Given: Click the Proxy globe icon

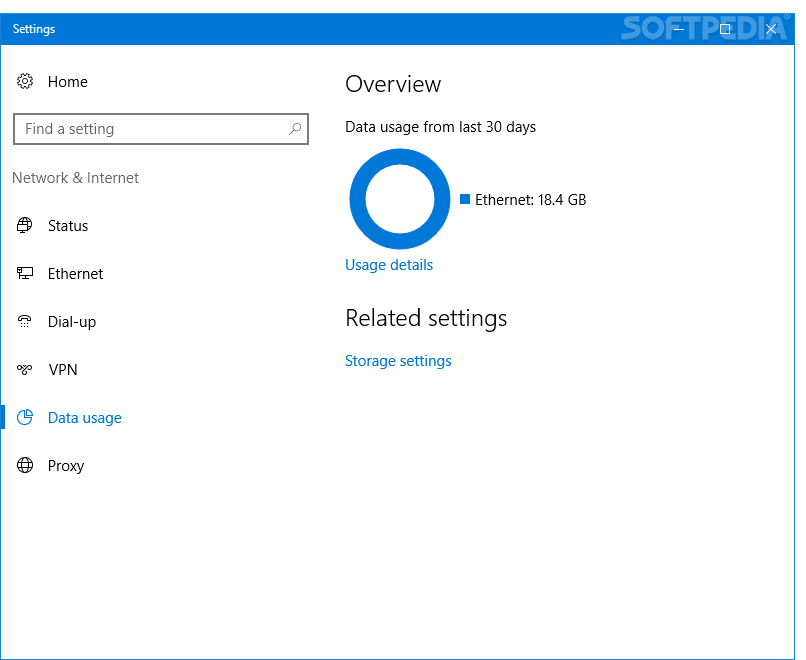Looking at the screenshot, I should tap(25, 465).
